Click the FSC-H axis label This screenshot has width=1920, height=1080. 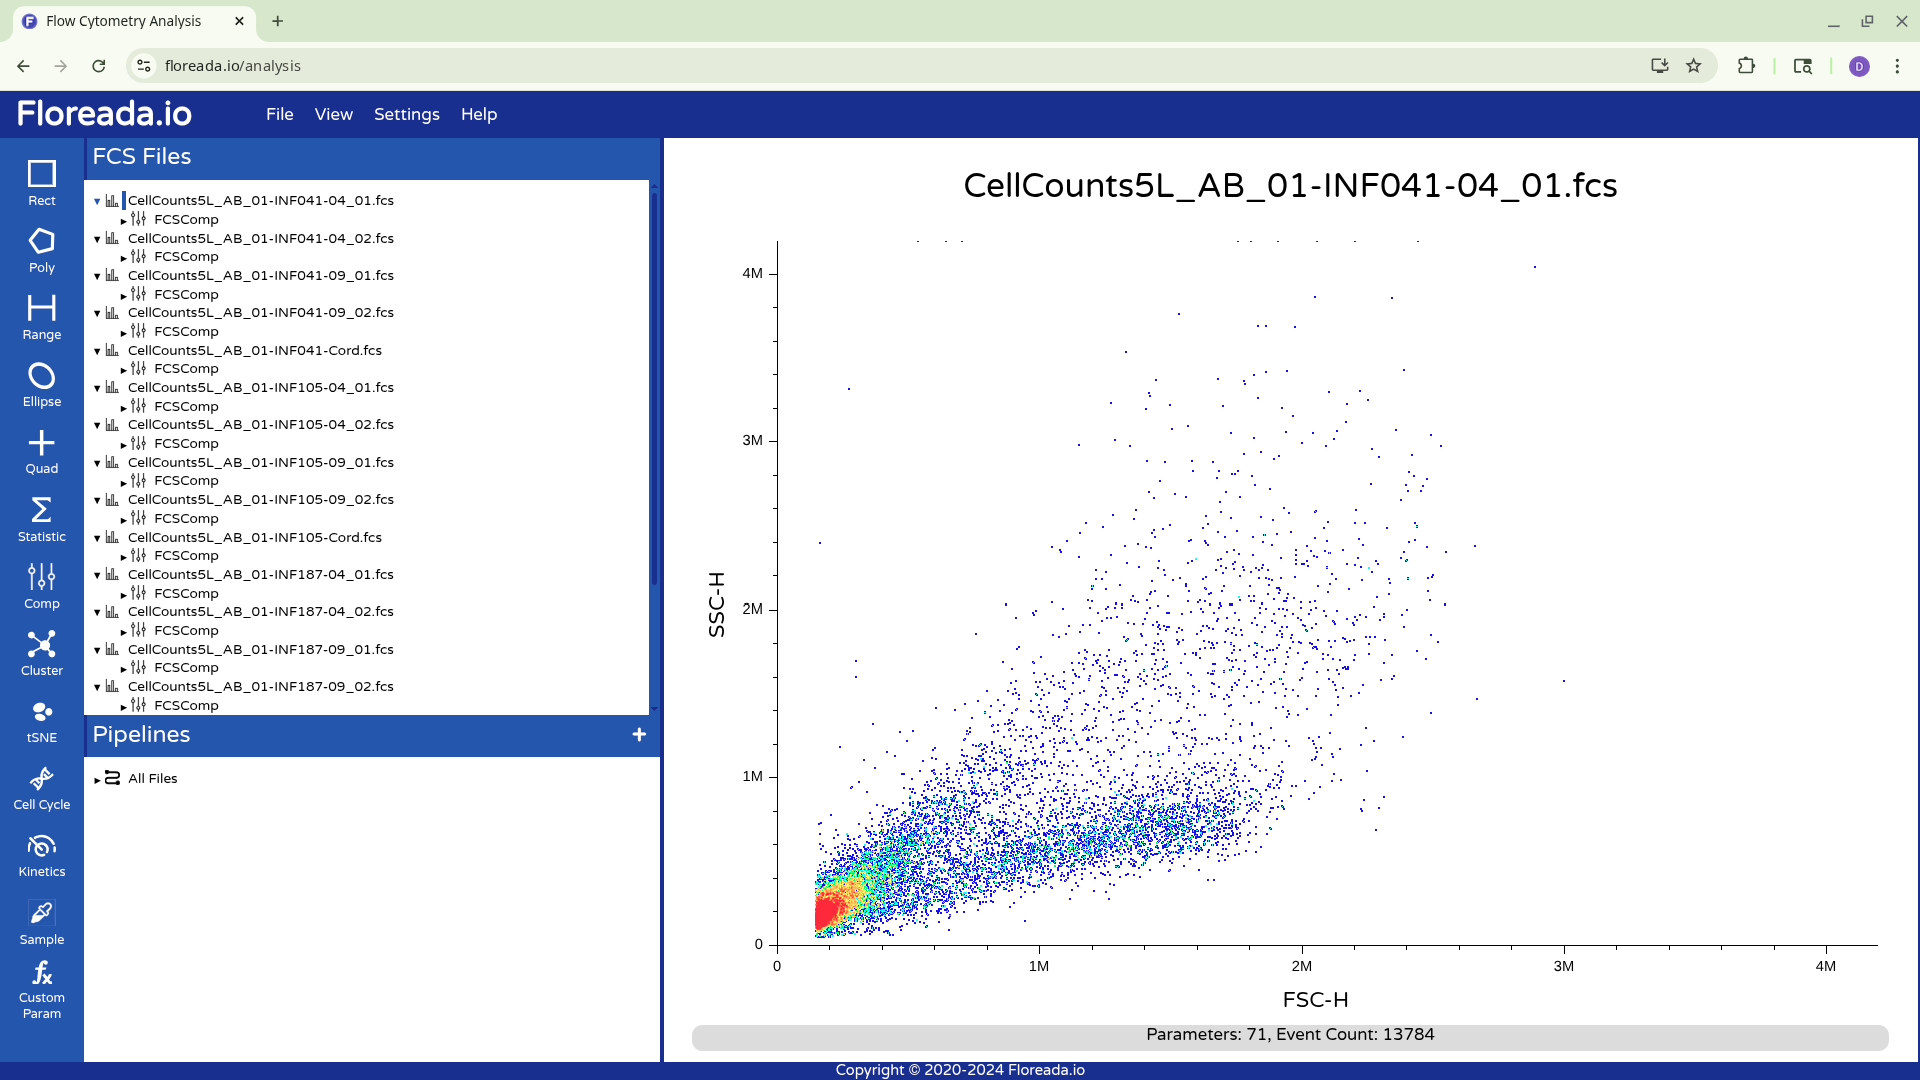pyautogui.click(x=1315, y=999)
